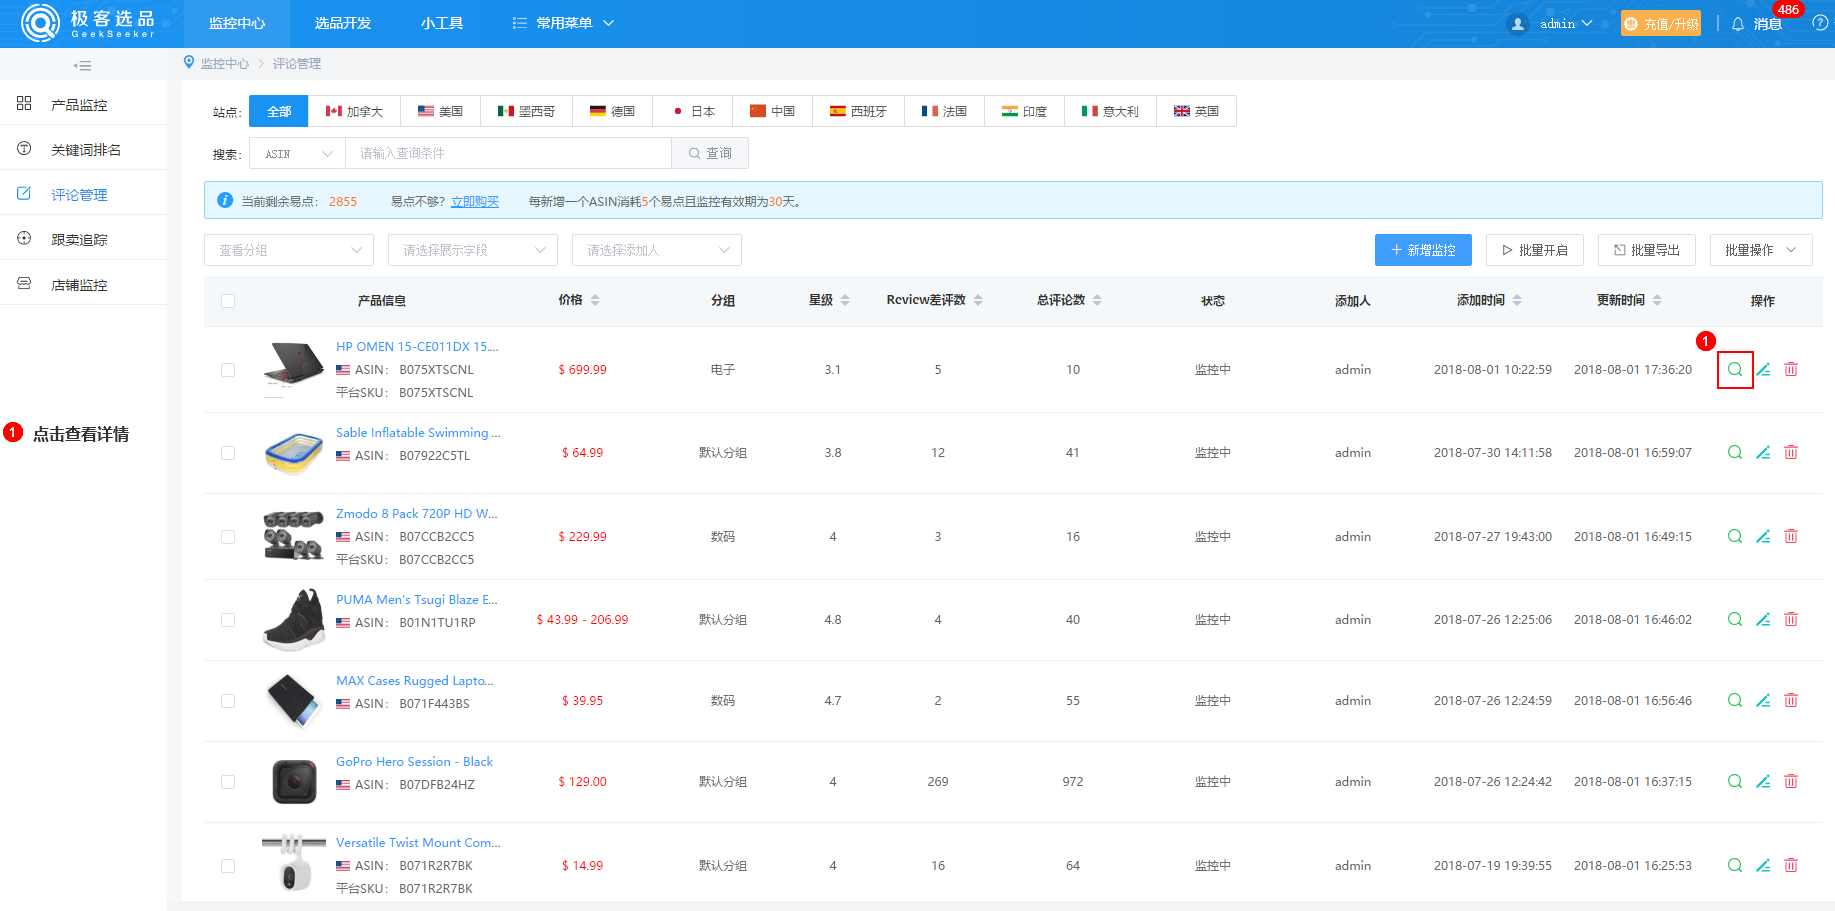
Task: Check the Sable Inflatable Swimming row checkbox
Action: (228, 453)
